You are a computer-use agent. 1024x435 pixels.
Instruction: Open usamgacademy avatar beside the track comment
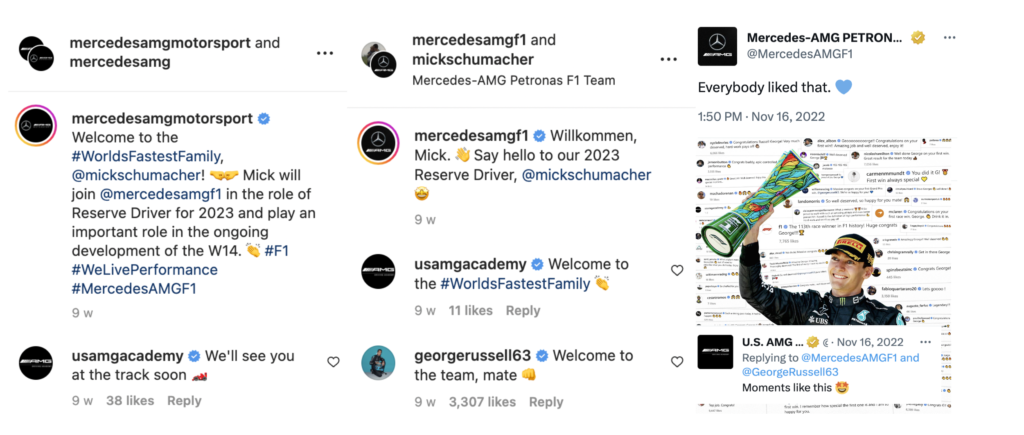(35, 362)
